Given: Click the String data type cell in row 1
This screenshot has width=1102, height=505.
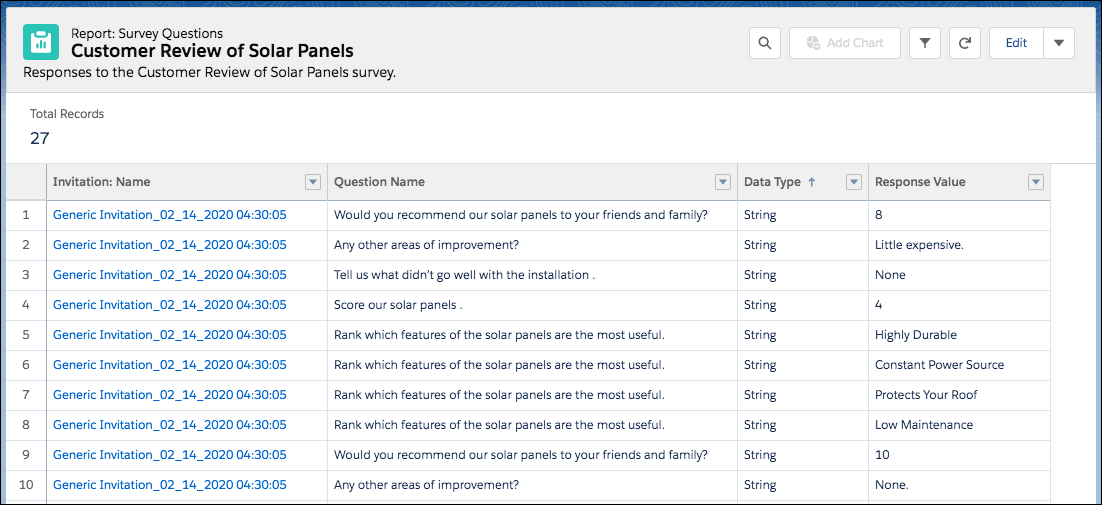Looking at the screenshot, I should [803, 215].
